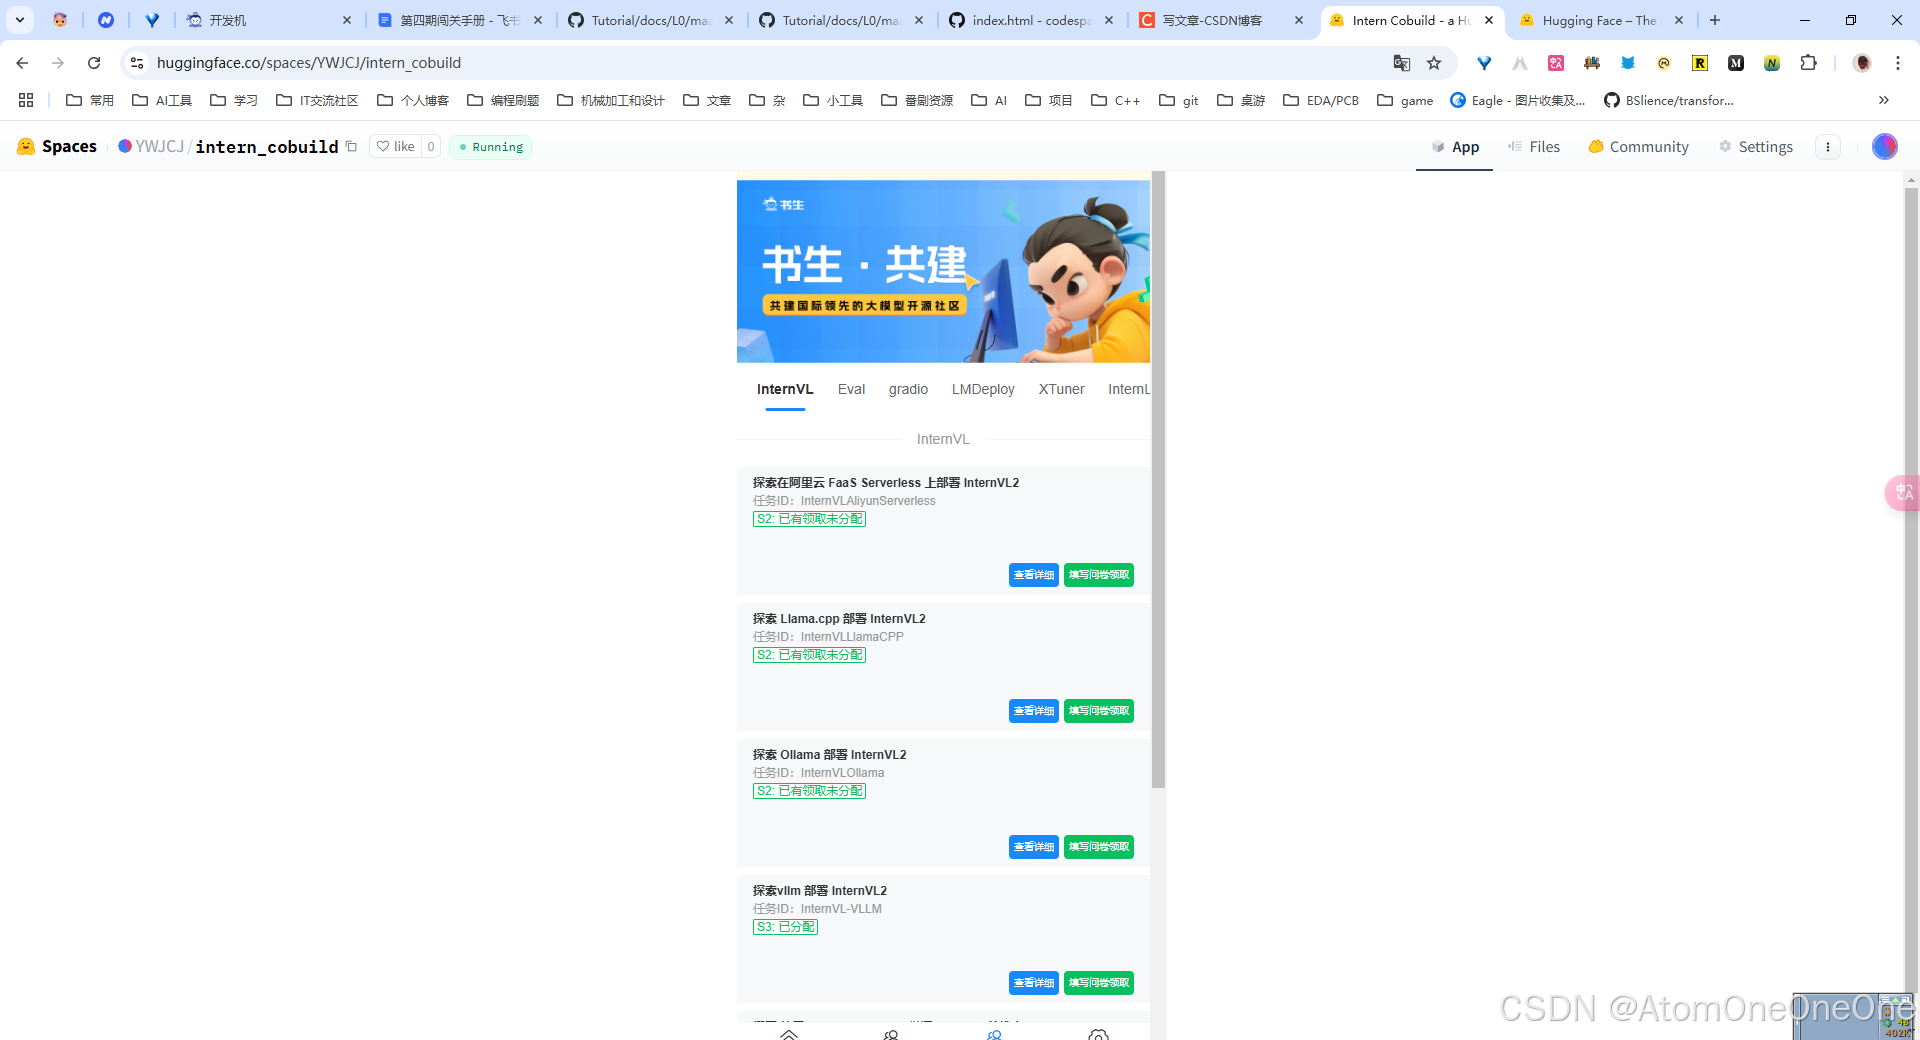Open the C++ bookmarks folder
The width and height of the screenshot is (1920, 1040).
1116,100
